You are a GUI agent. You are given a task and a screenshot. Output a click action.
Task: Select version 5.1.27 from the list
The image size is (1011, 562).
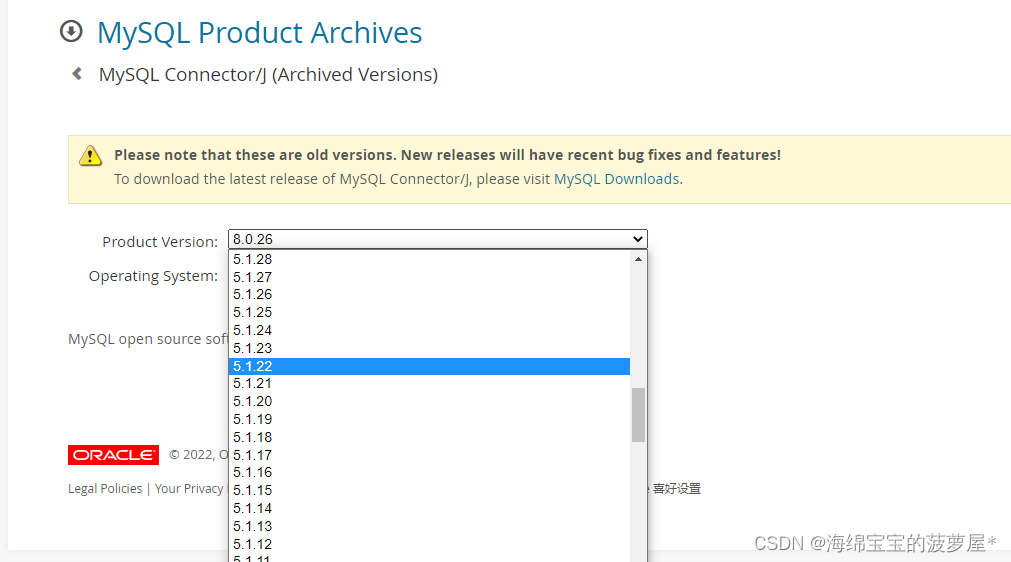point(429,277)
